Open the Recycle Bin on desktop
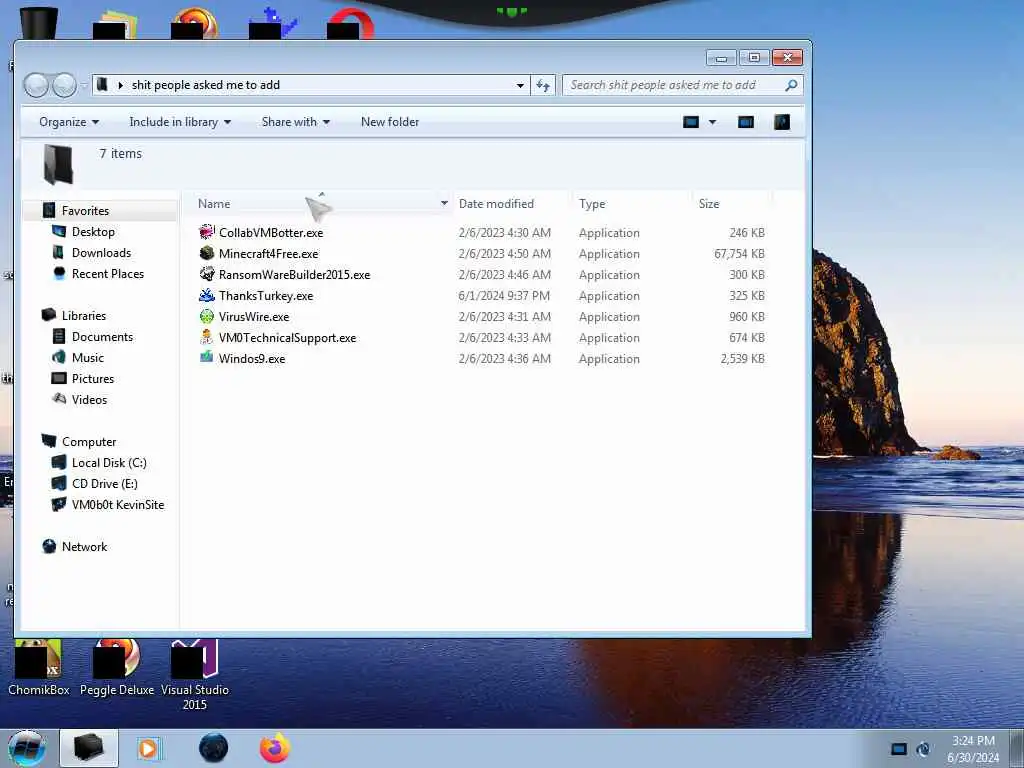The width and height of the screenshot is (1024, 768). (x=39, y=22)
